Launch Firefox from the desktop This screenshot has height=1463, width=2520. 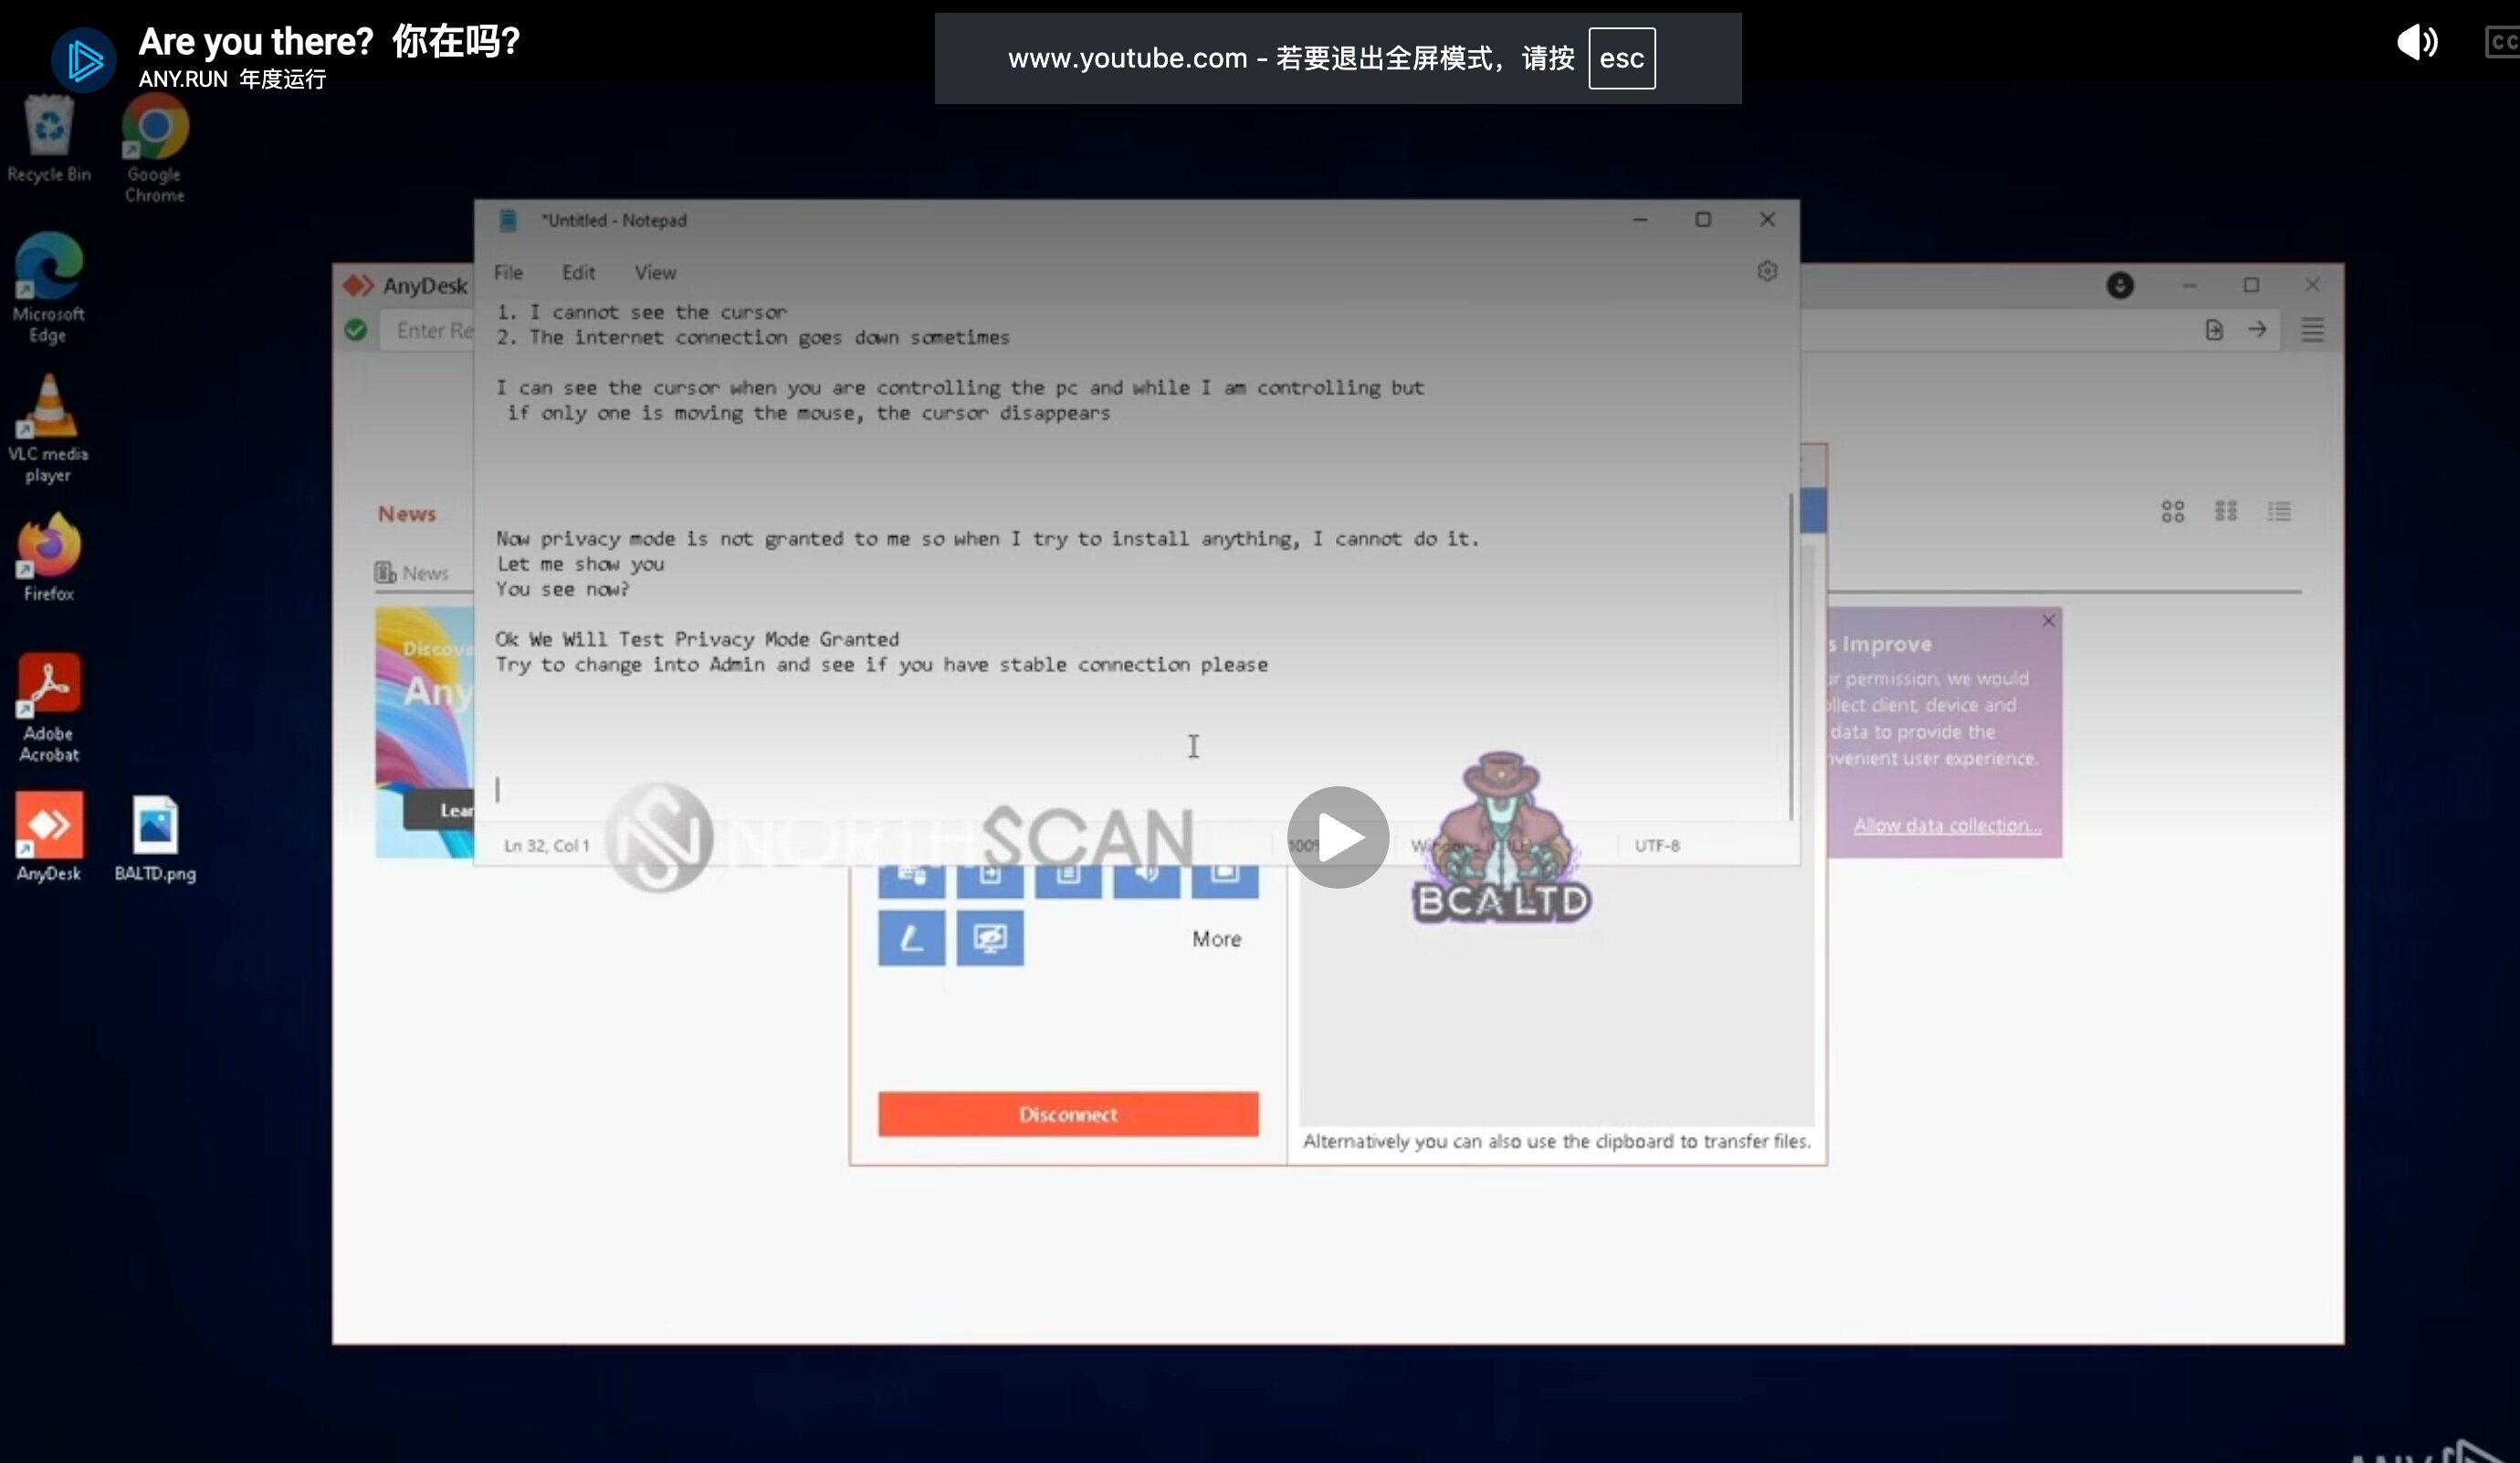[x=48, y=557]
